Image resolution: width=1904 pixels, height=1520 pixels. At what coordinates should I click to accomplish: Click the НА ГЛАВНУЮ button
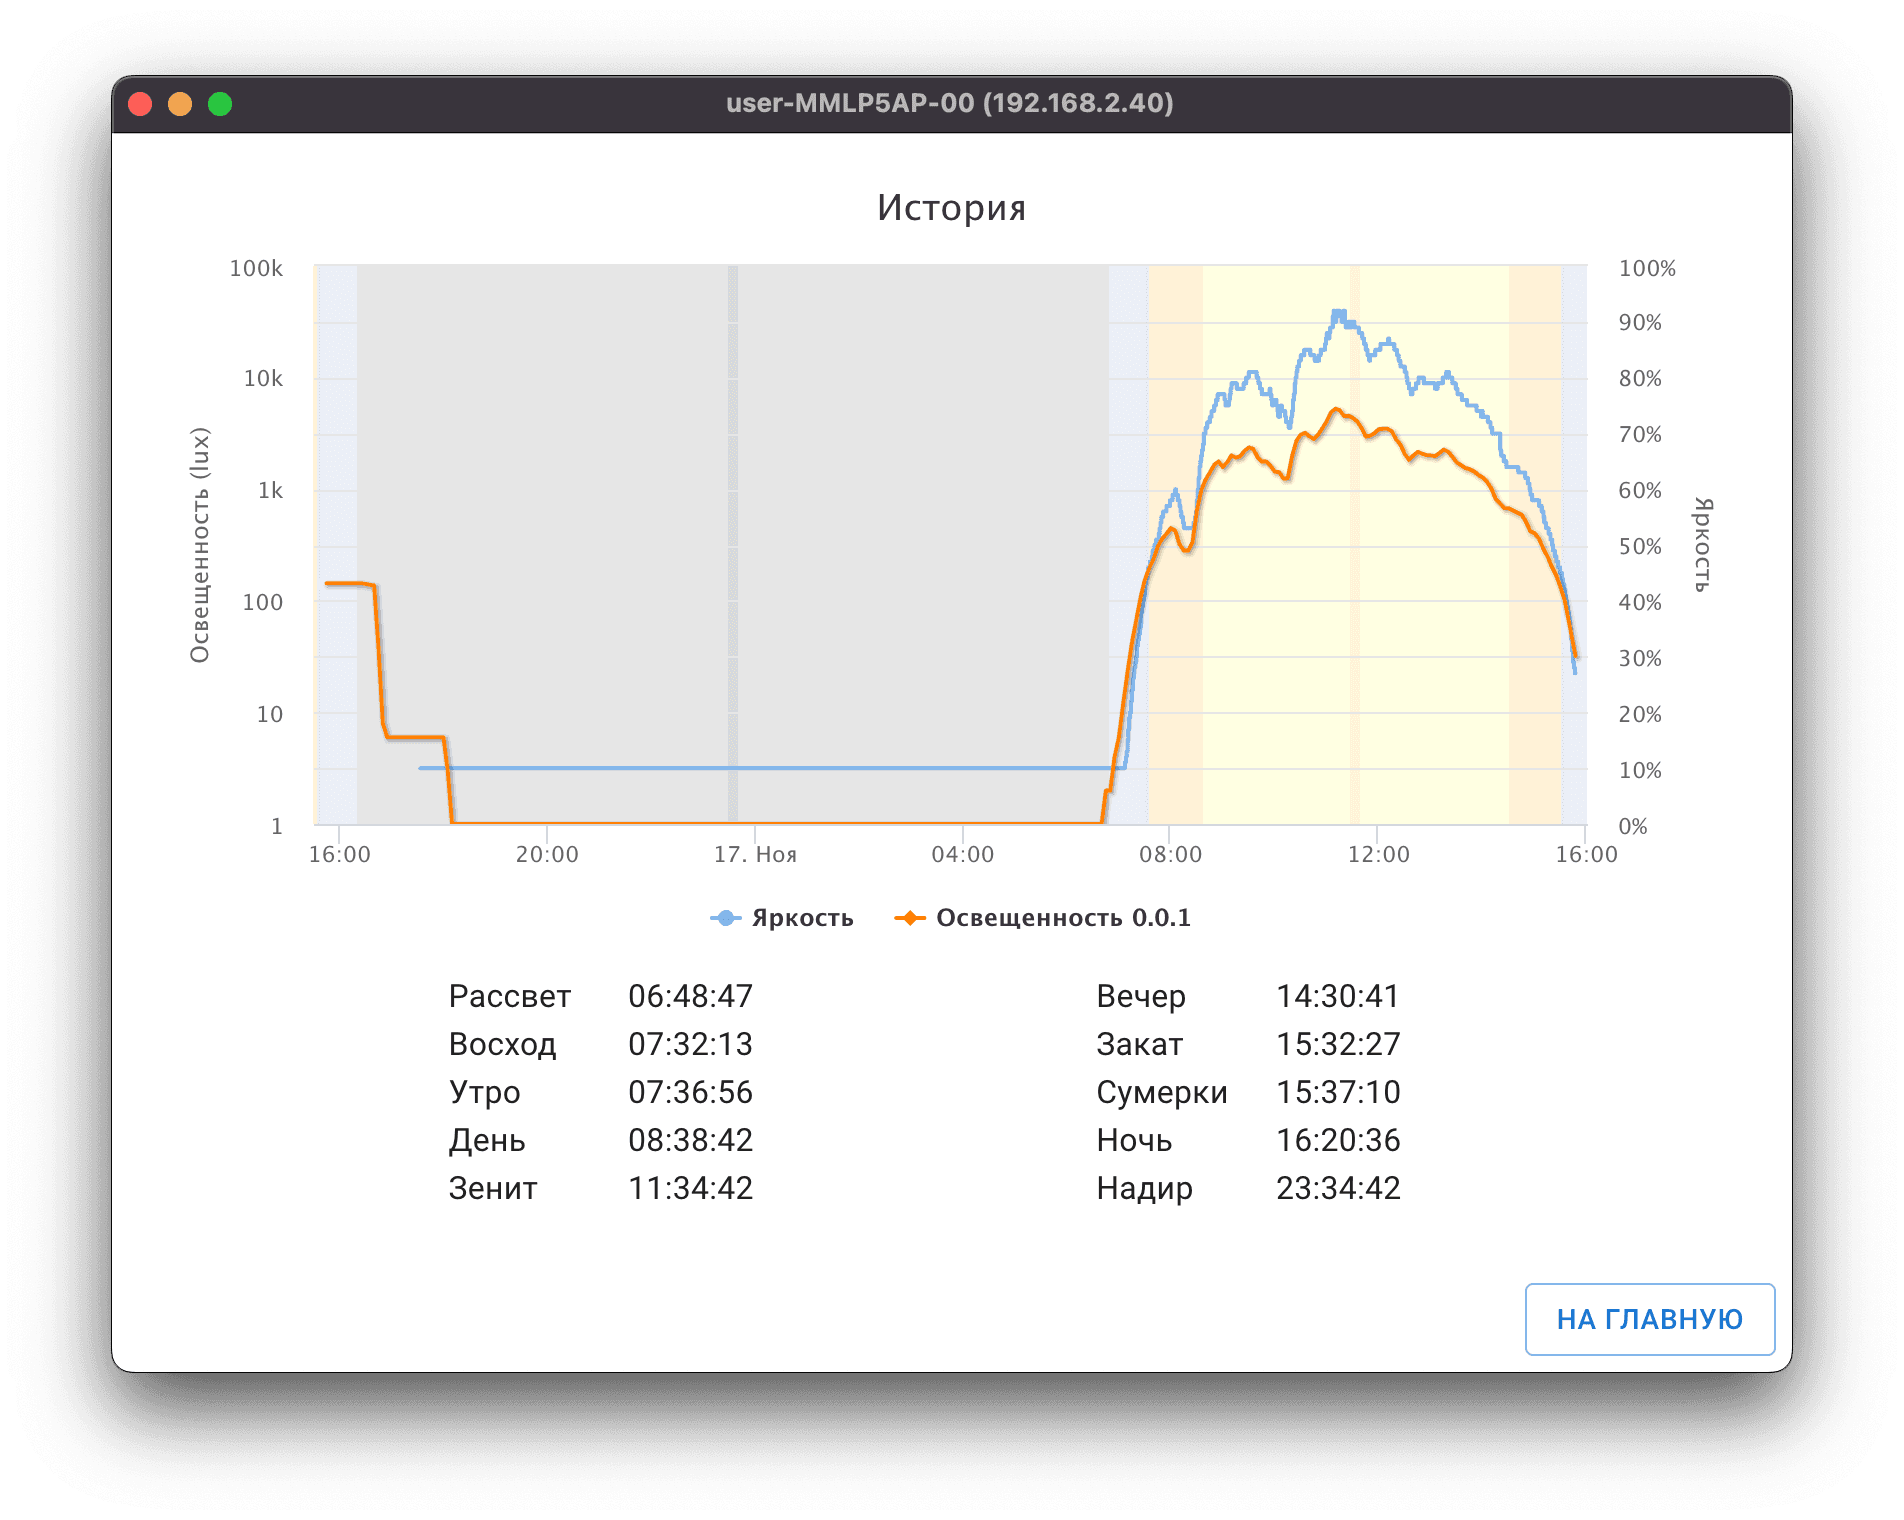(1649, 1319)
